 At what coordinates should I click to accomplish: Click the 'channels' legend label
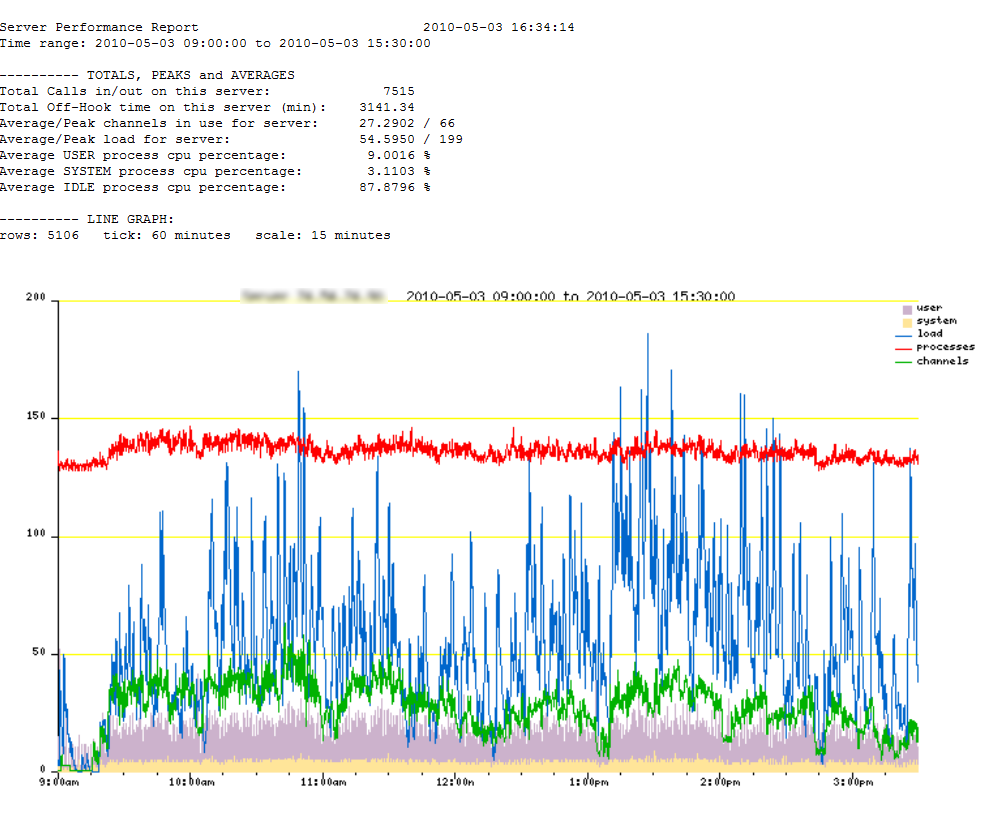tap(942, 361)
